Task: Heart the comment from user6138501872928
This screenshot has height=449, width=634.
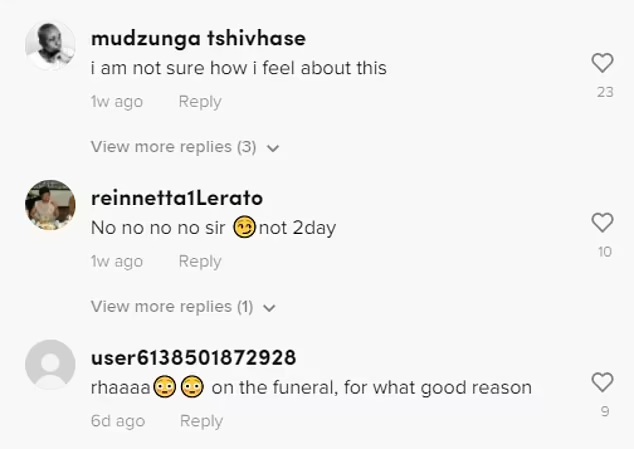Action: [602, 382]
